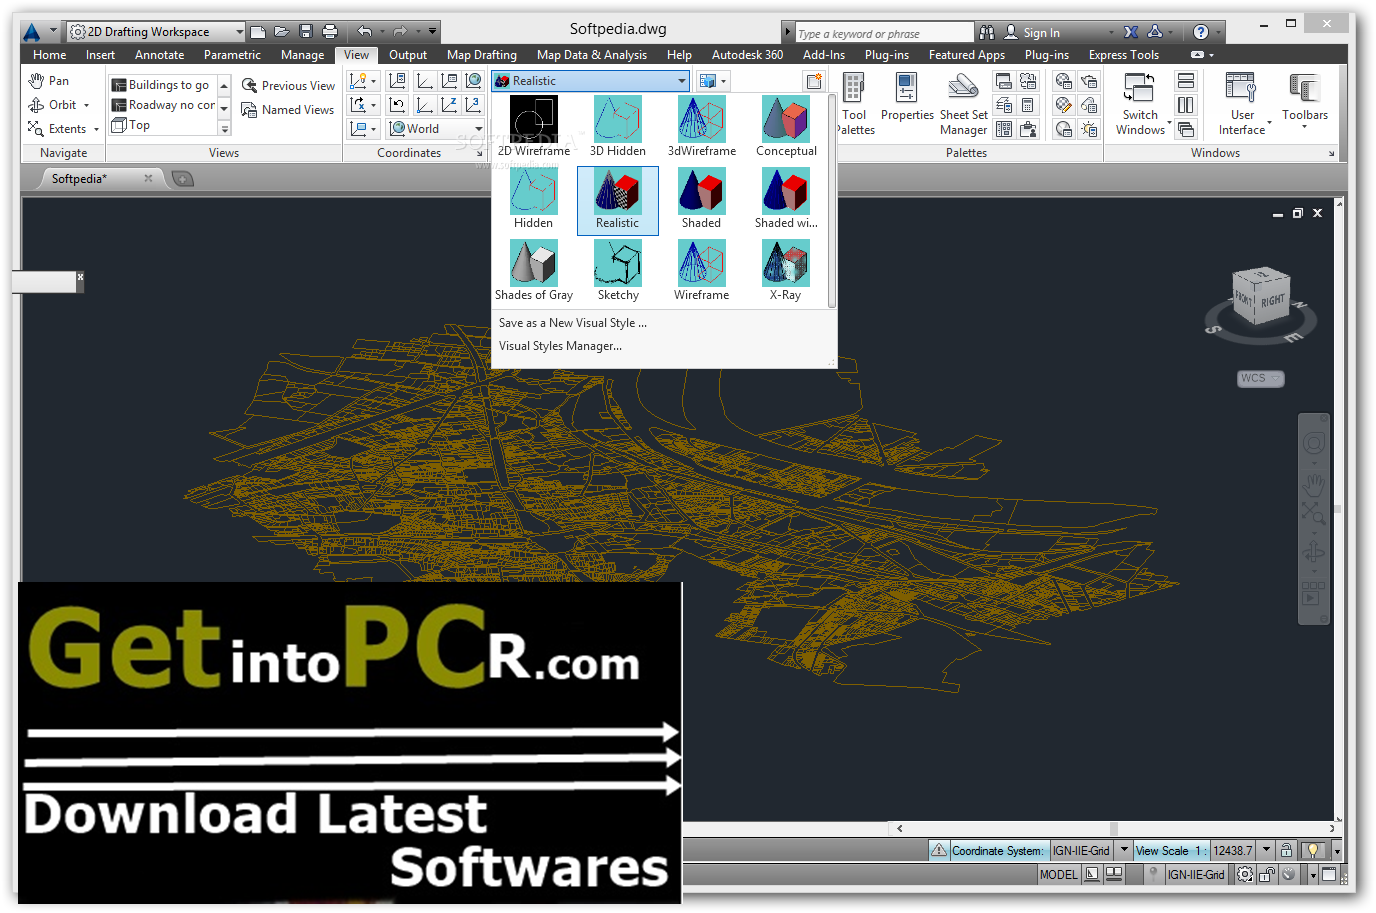Click the Orbit navigation tool

pos(52,105)
